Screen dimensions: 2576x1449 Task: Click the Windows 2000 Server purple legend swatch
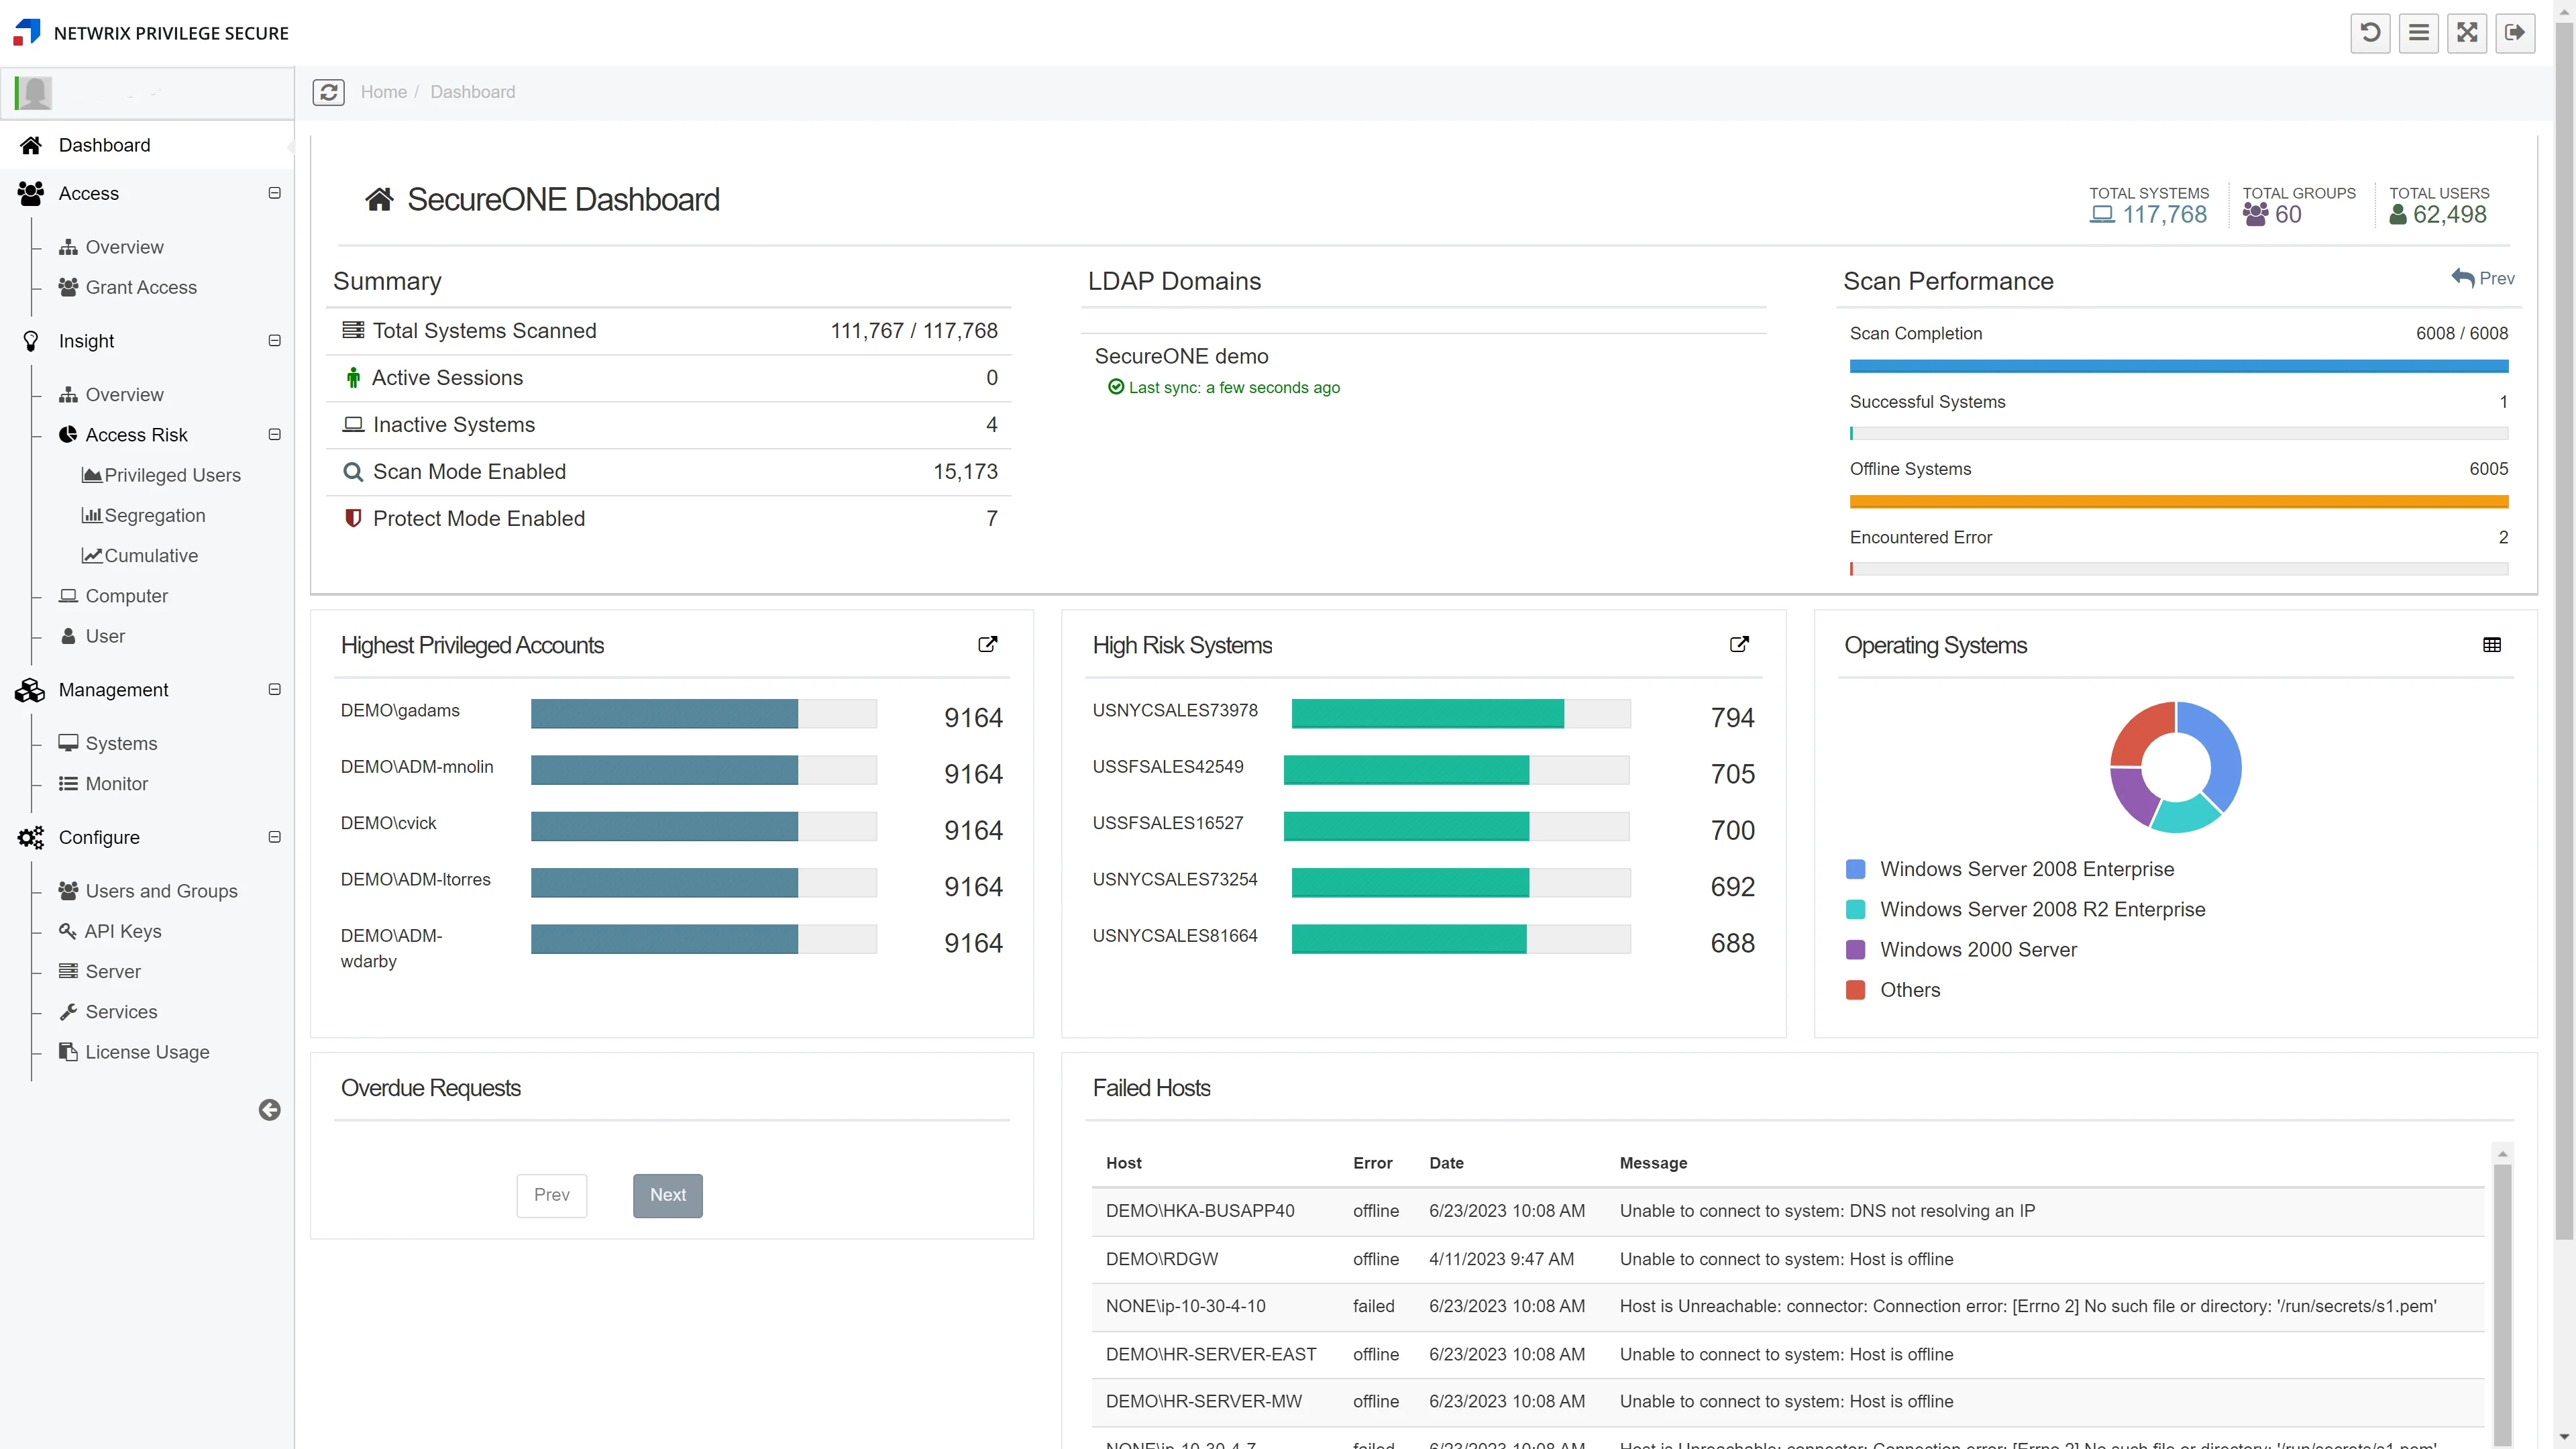pos(1855,949)
